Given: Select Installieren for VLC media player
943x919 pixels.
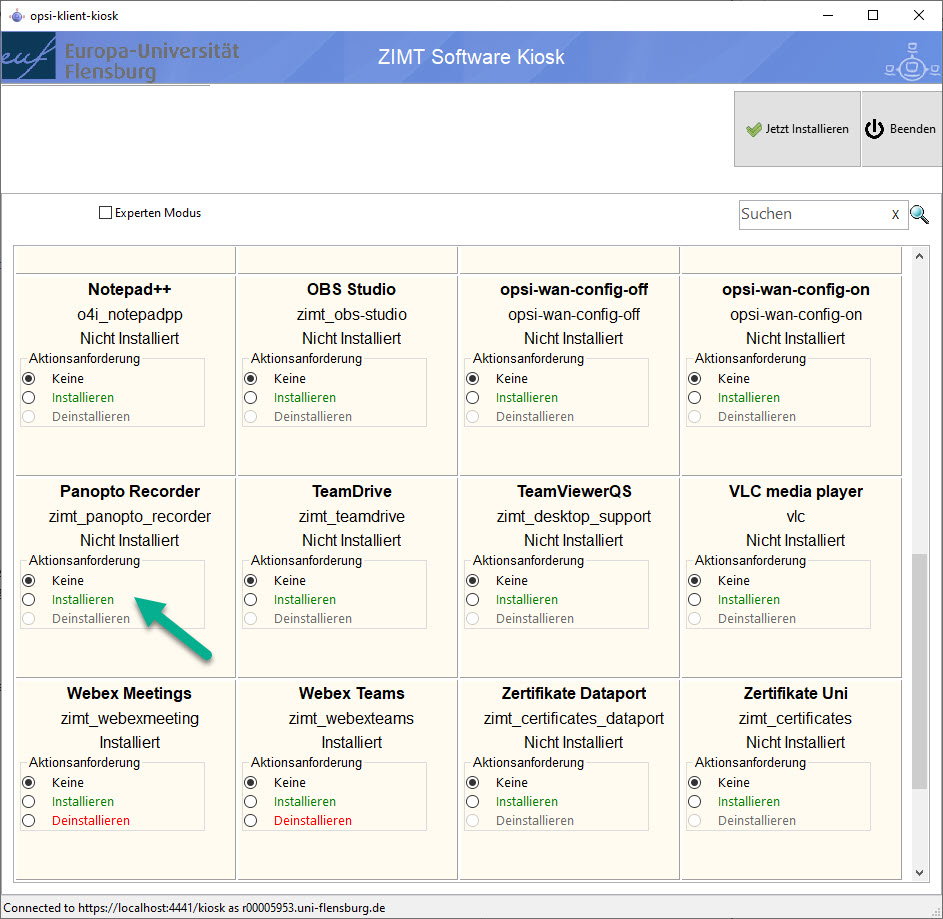Looking at the screenshot, I should coord(695,600).
